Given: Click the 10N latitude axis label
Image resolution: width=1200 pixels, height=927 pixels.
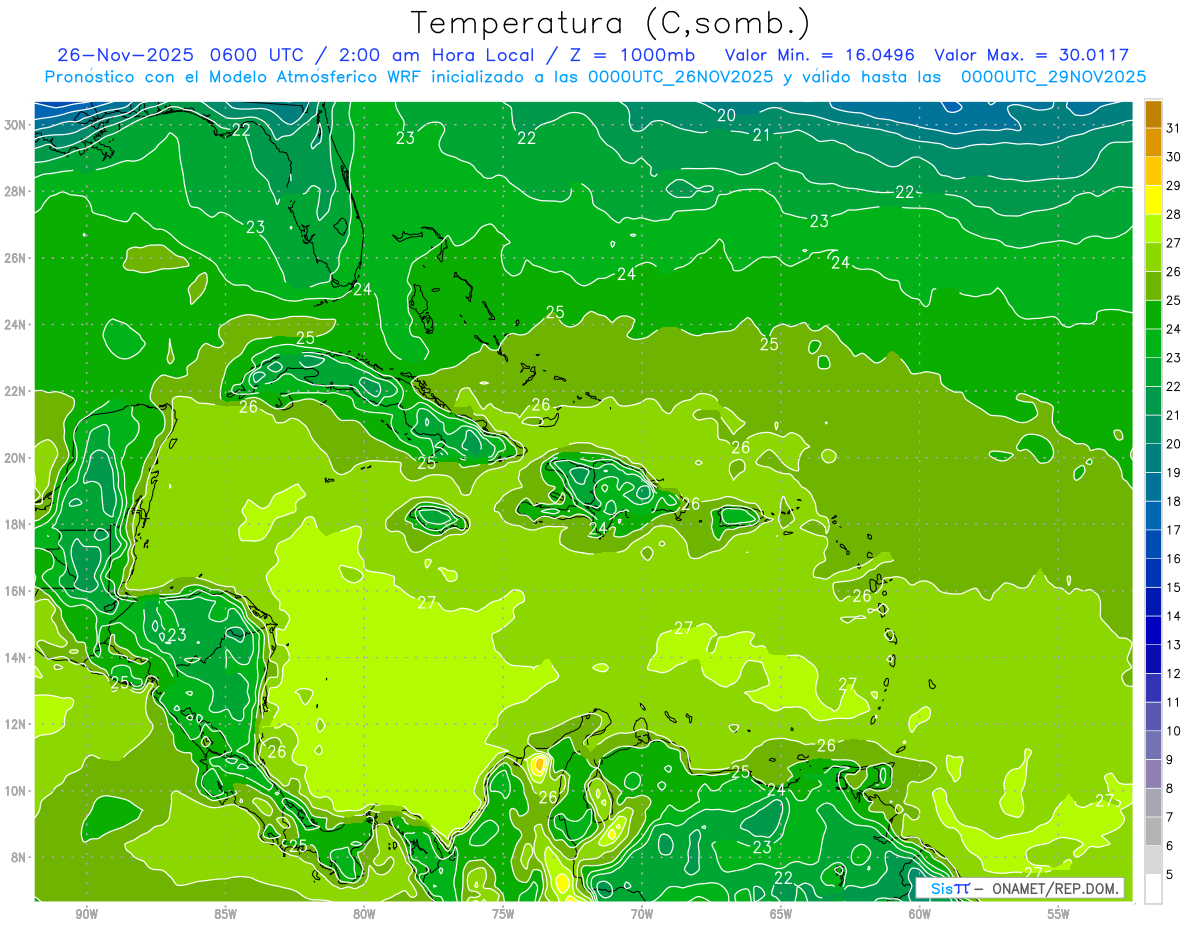Looking at the screenshot, I should [x=16, y=790].
